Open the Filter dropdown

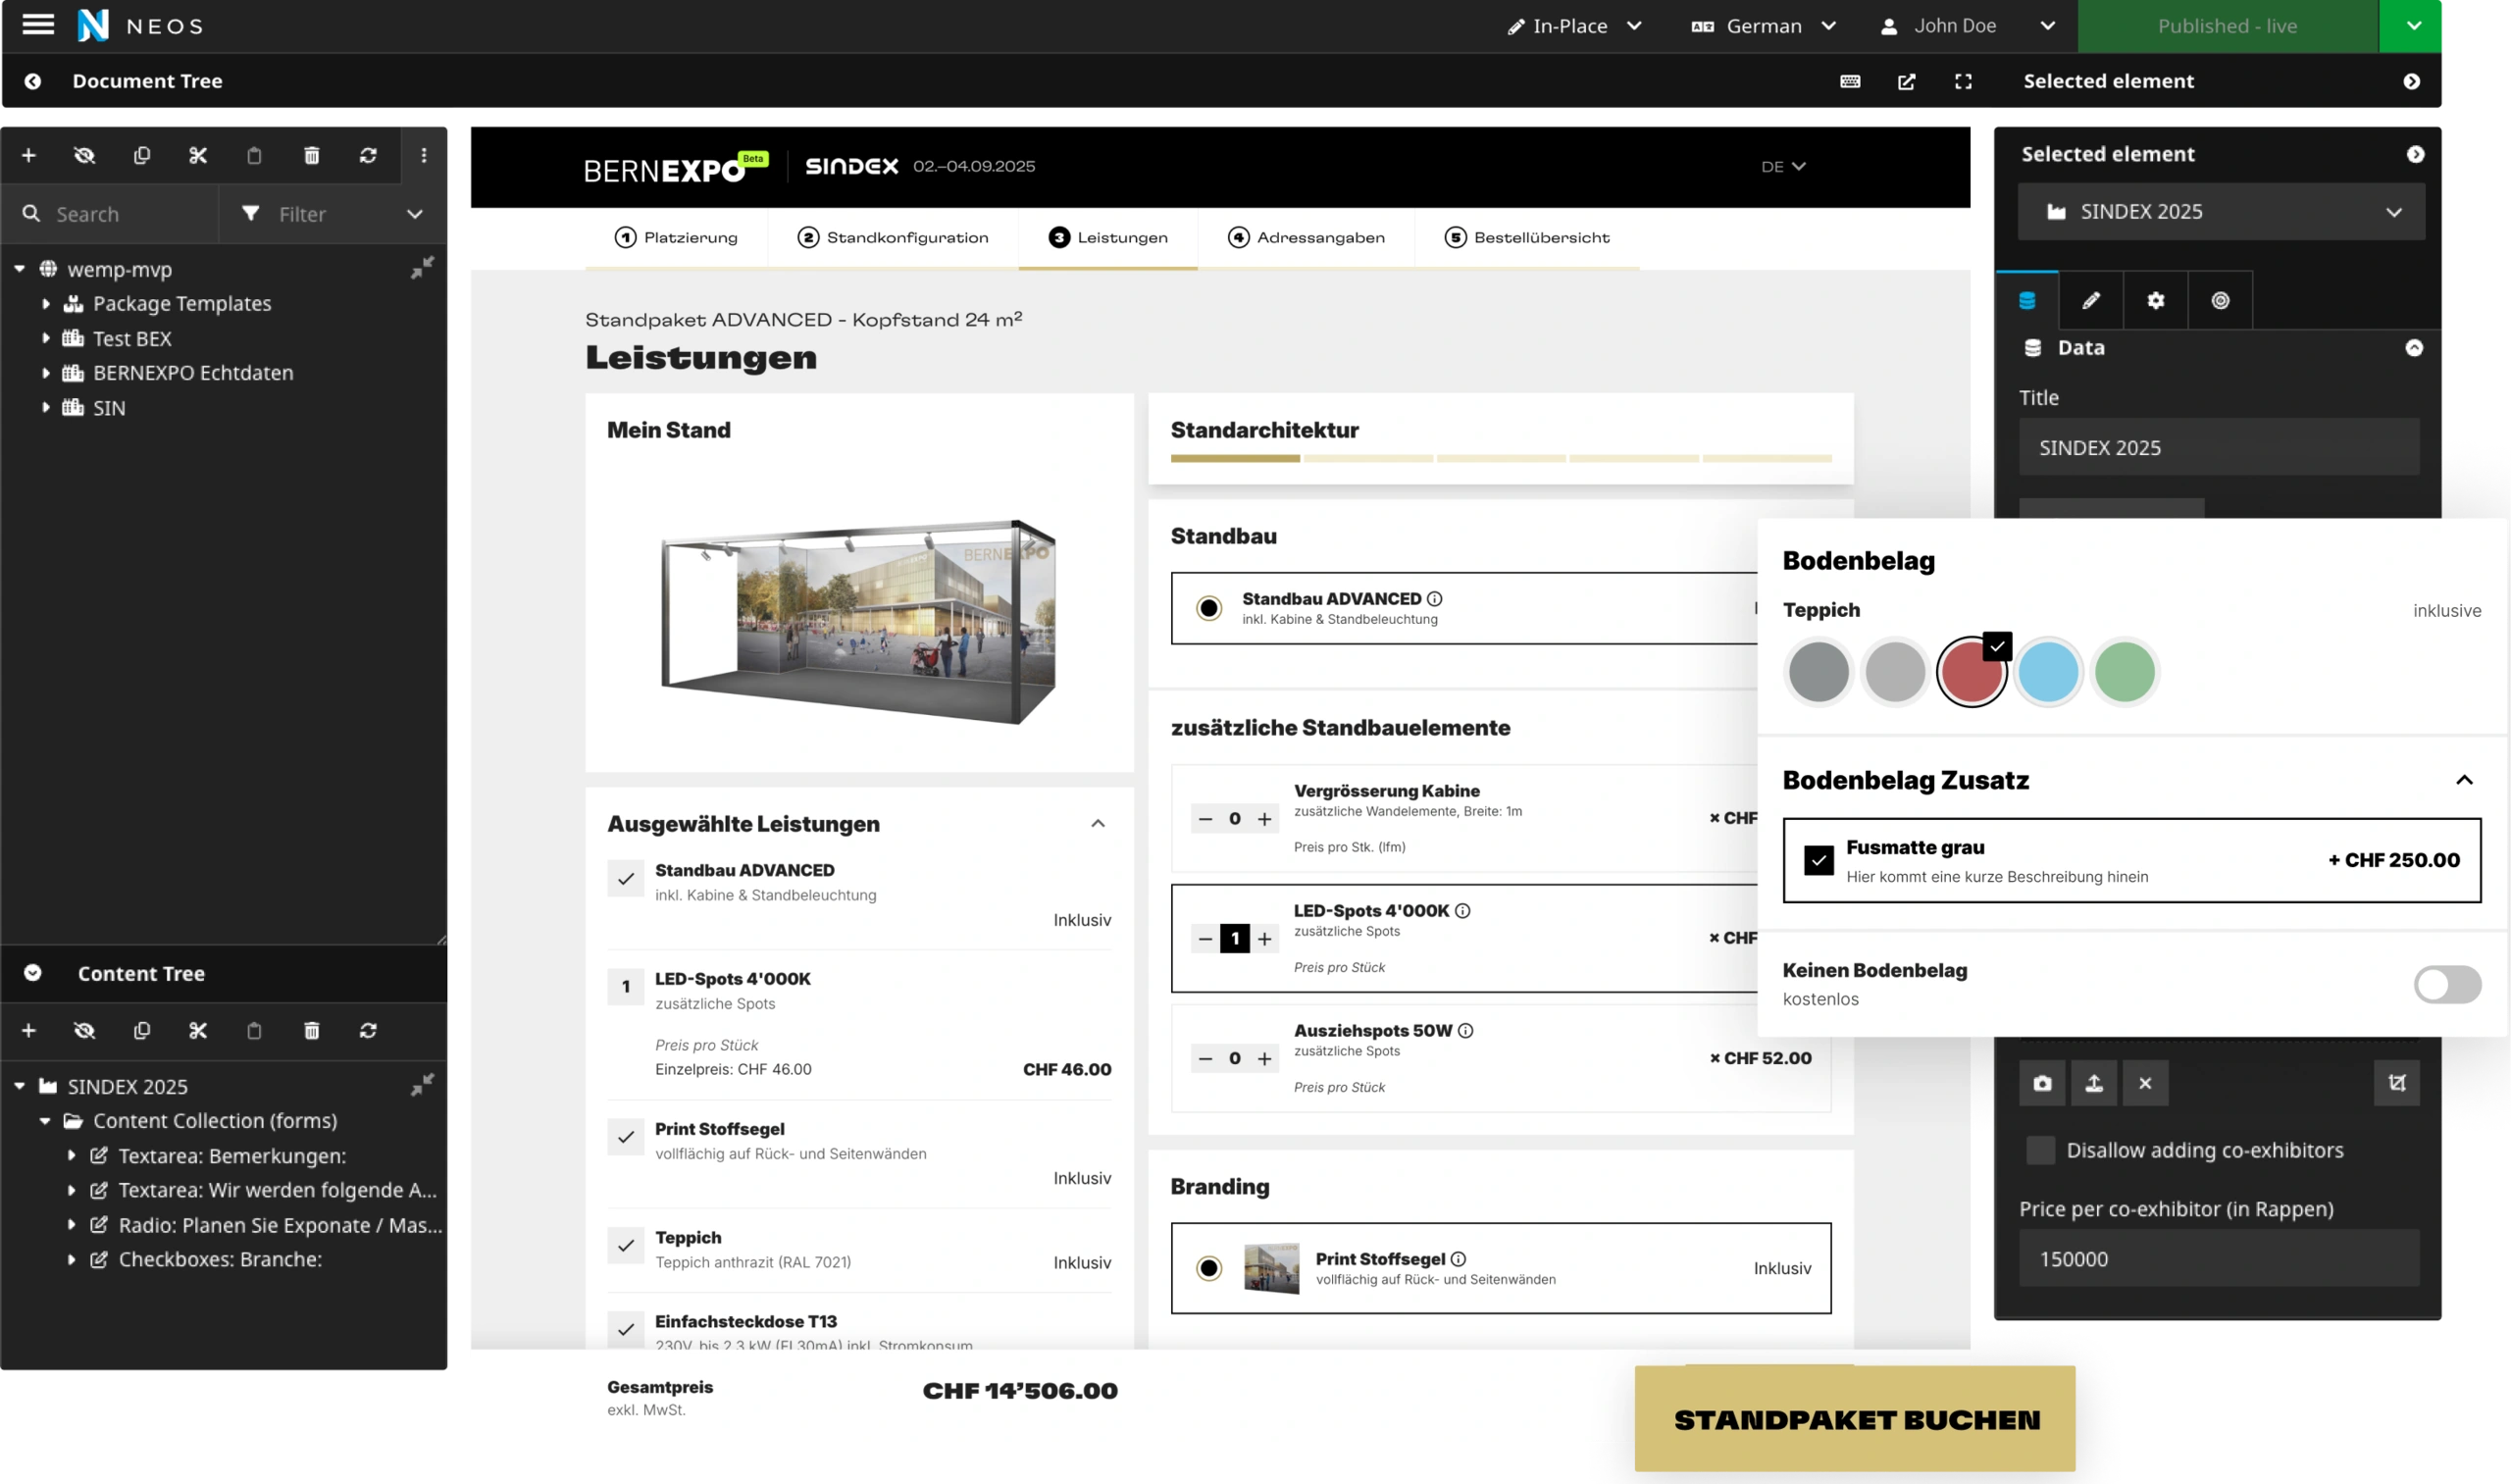pyautogui.click(x=332, y=214)
